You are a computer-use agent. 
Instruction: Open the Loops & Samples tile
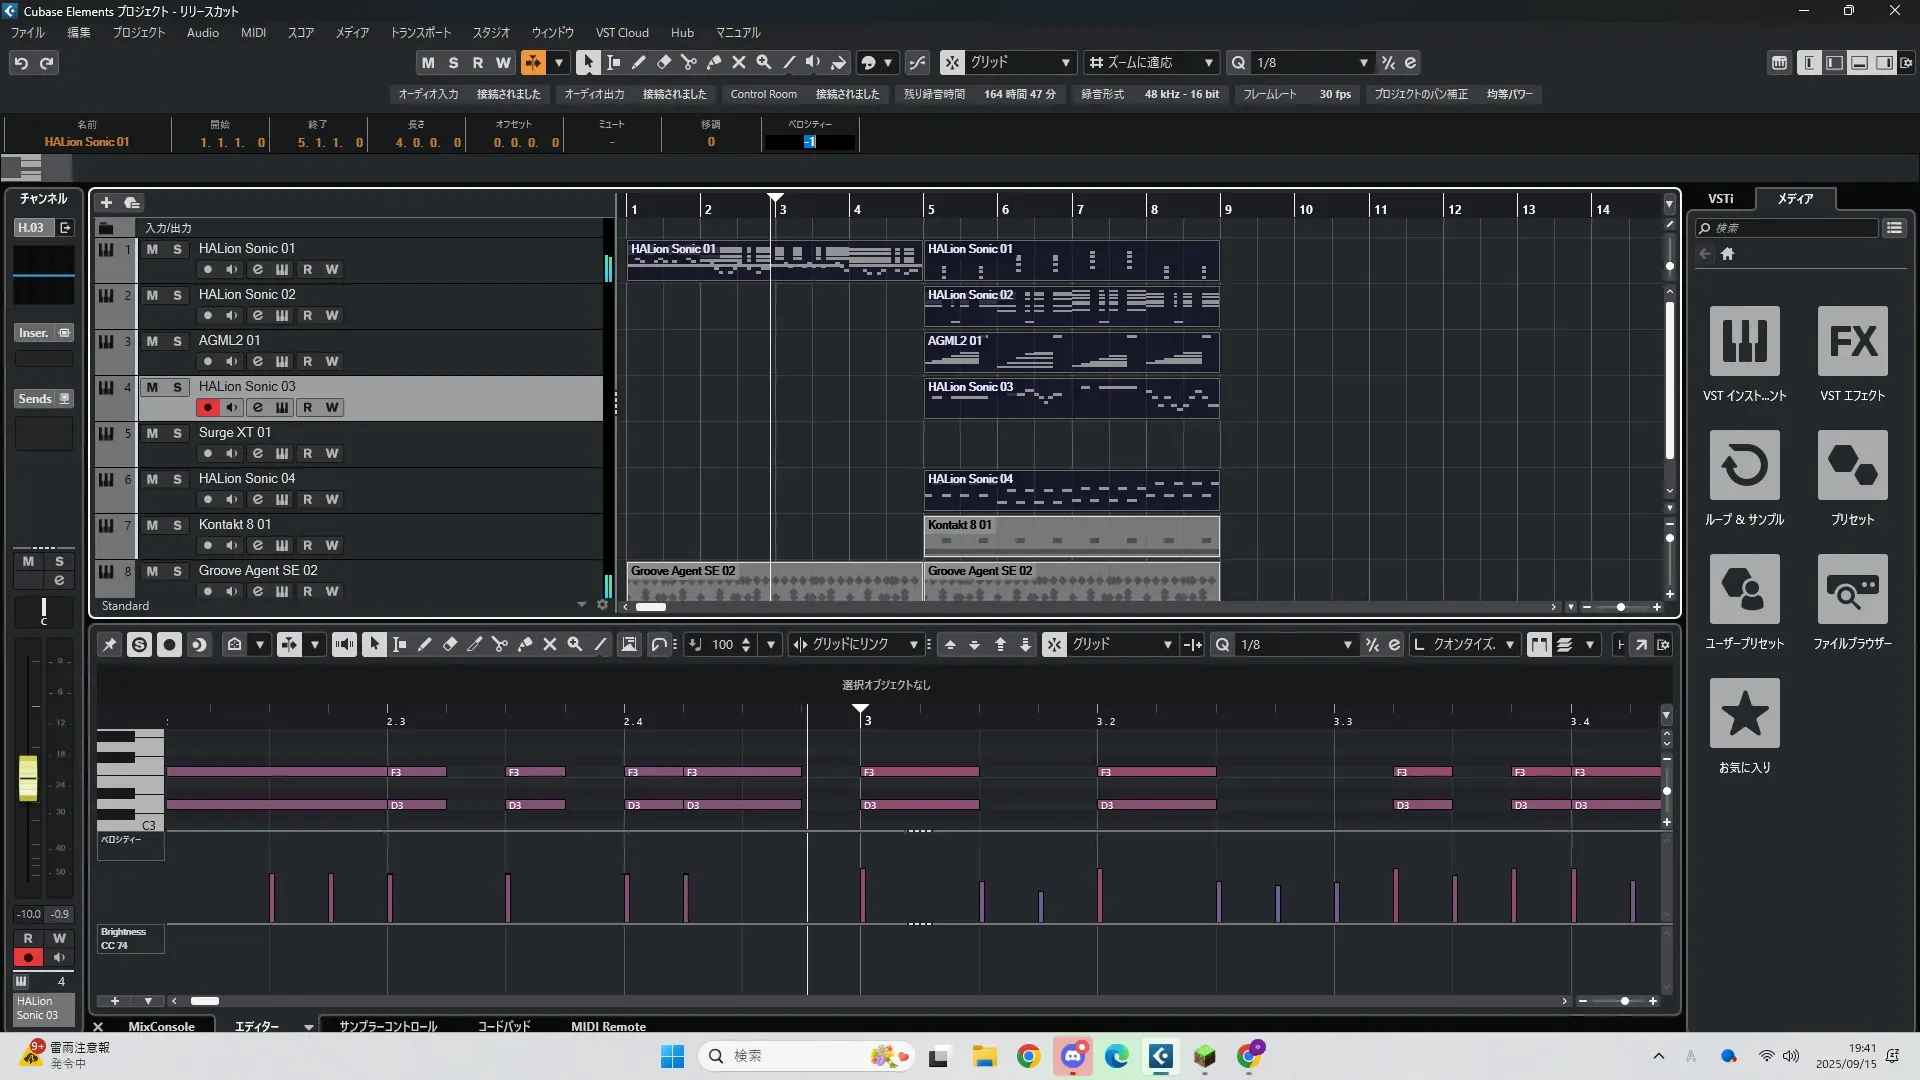[x=1744, y=466]
